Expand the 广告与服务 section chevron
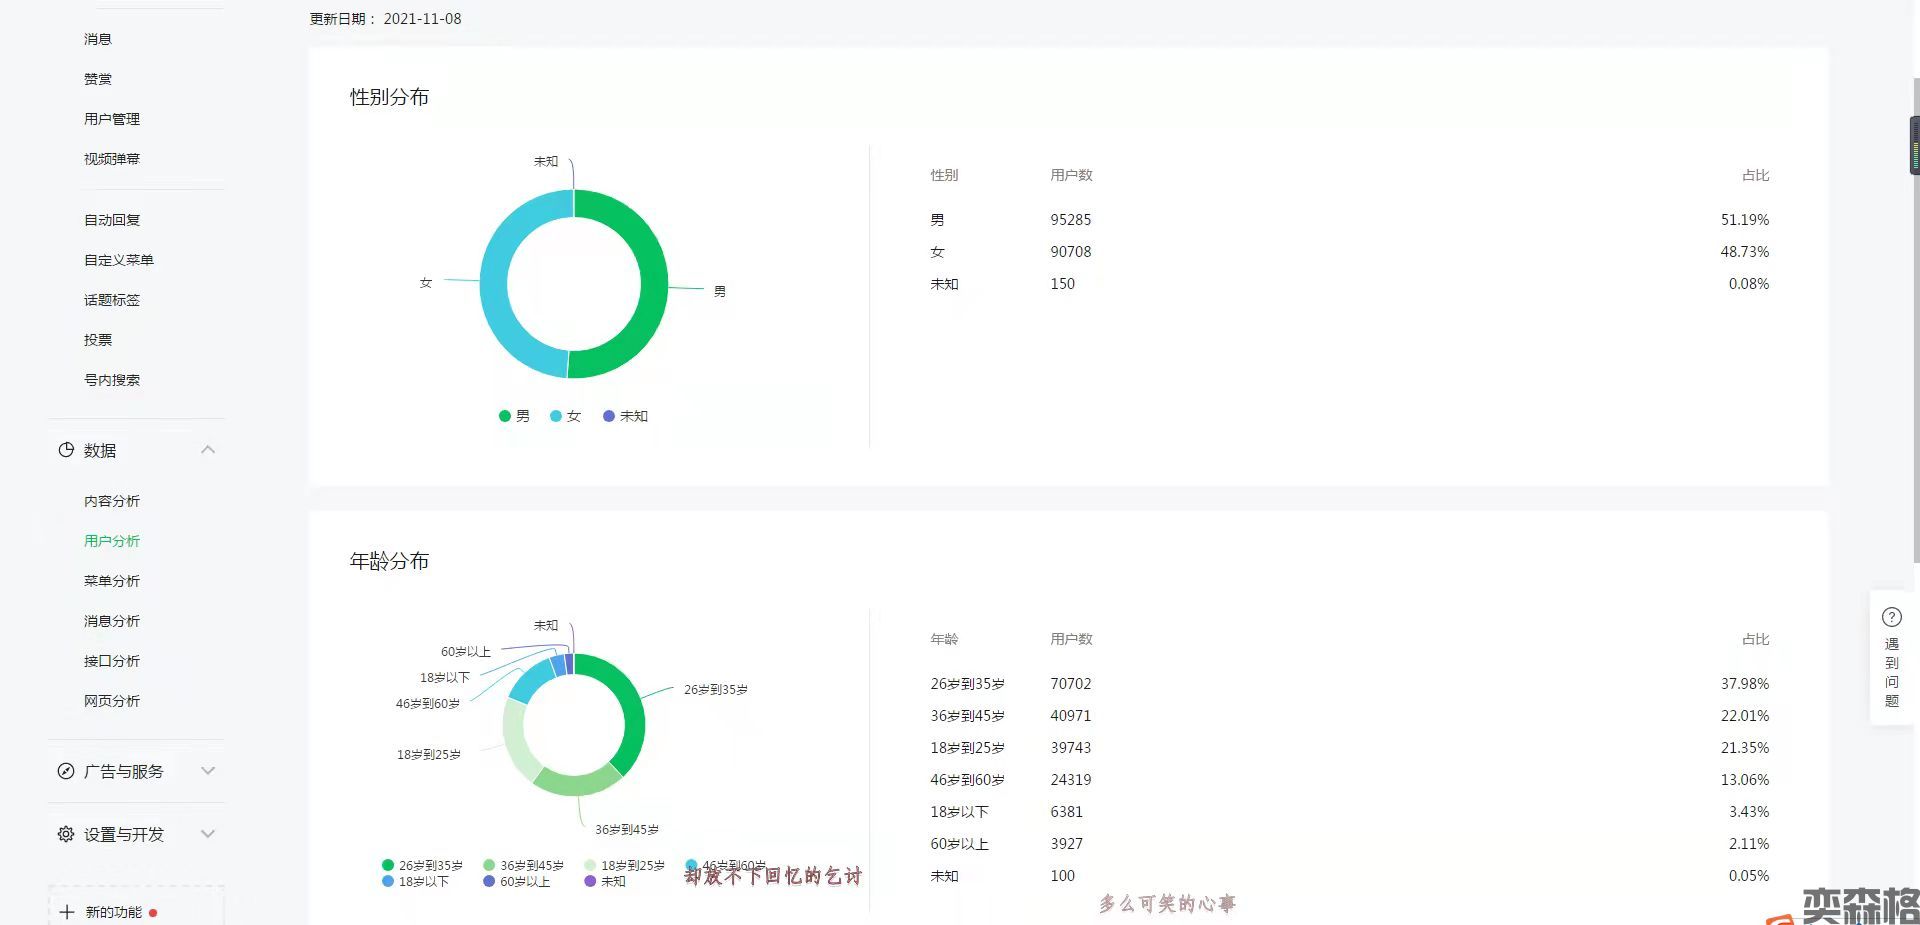This screenshot has height=925, width=1920. point(208,771)
